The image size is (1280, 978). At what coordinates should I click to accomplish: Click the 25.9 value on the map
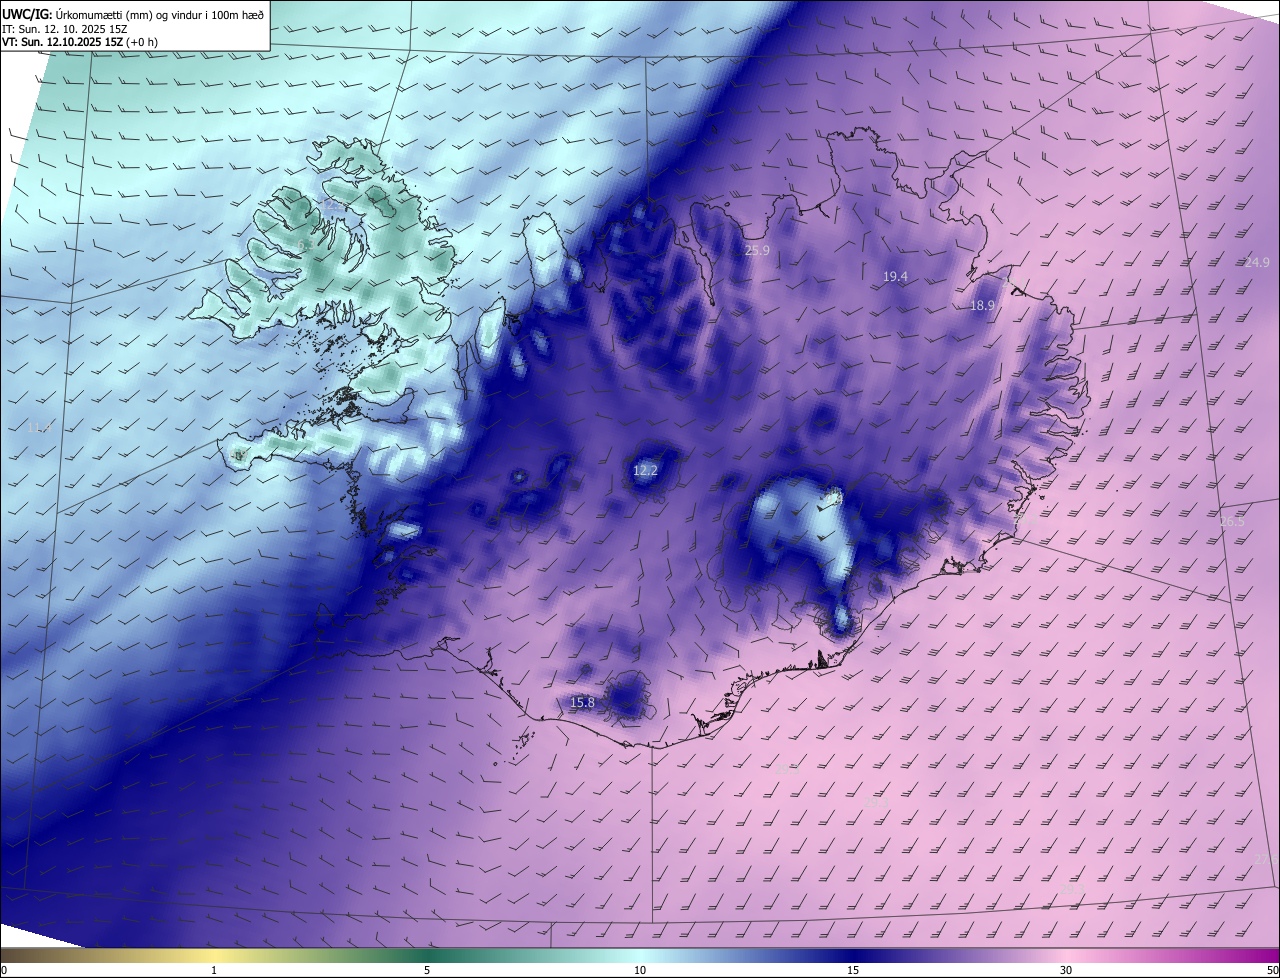[757, 251]
